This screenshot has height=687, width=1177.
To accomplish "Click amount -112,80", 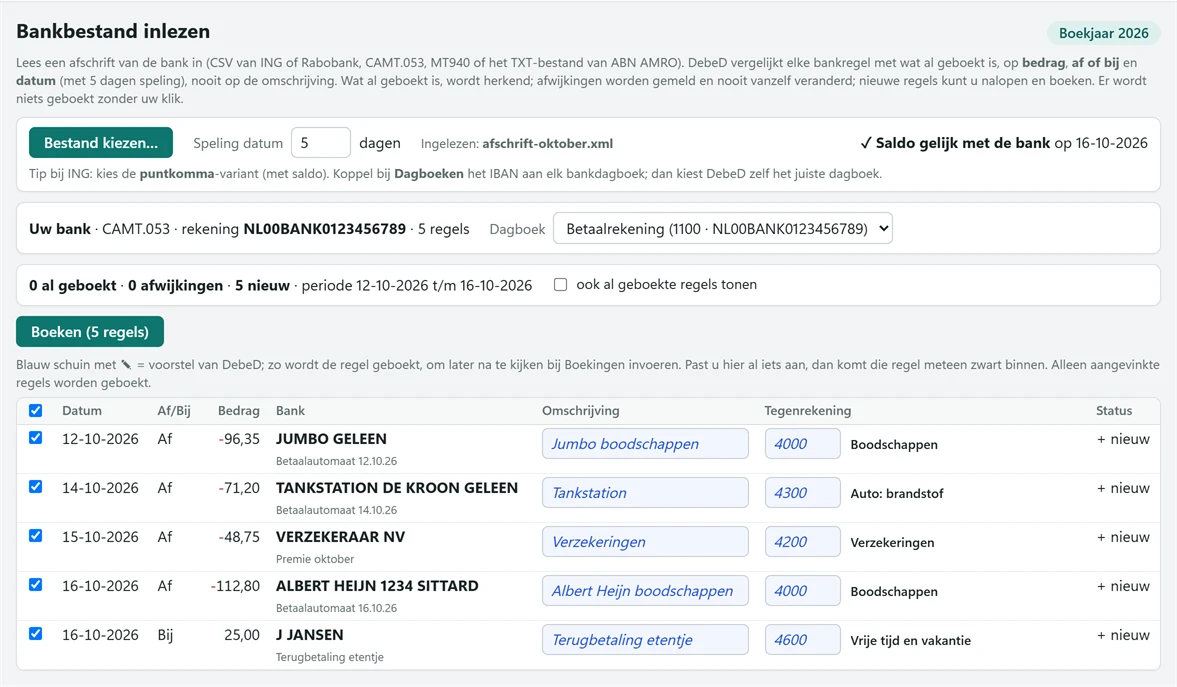I will pos(236,586).
